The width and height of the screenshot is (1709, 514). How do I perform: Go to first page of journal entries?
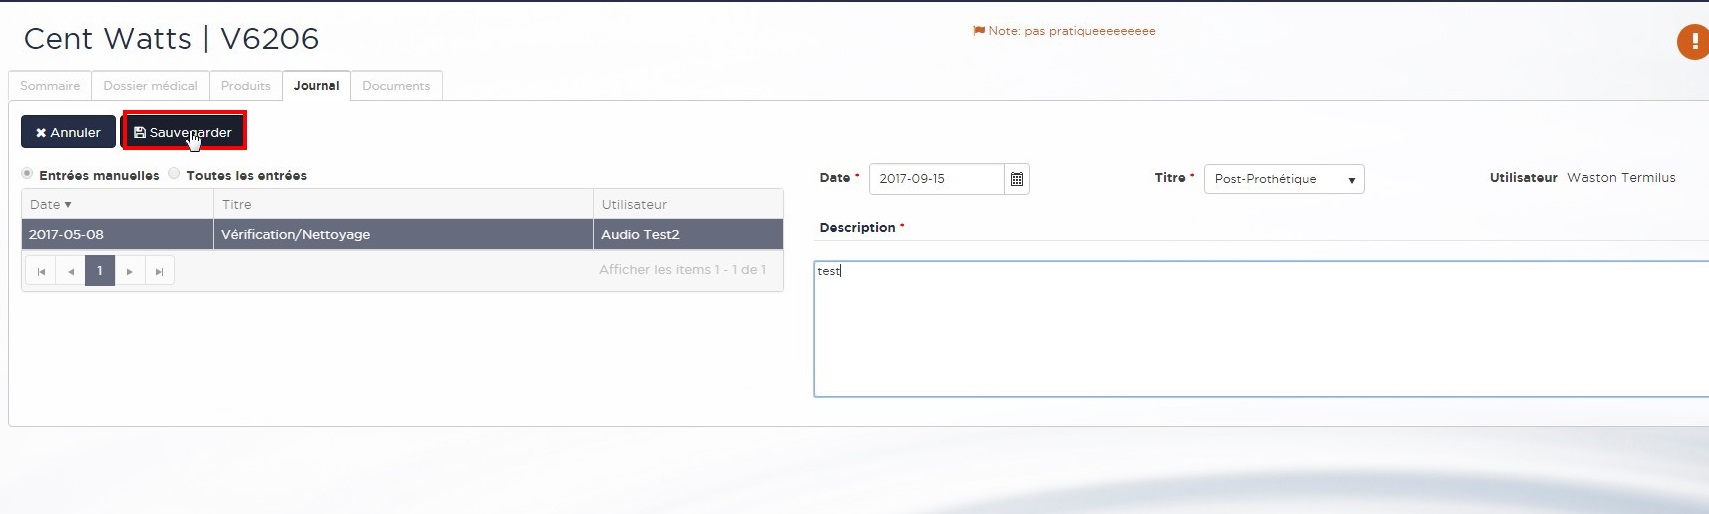(x=41, y=271)
